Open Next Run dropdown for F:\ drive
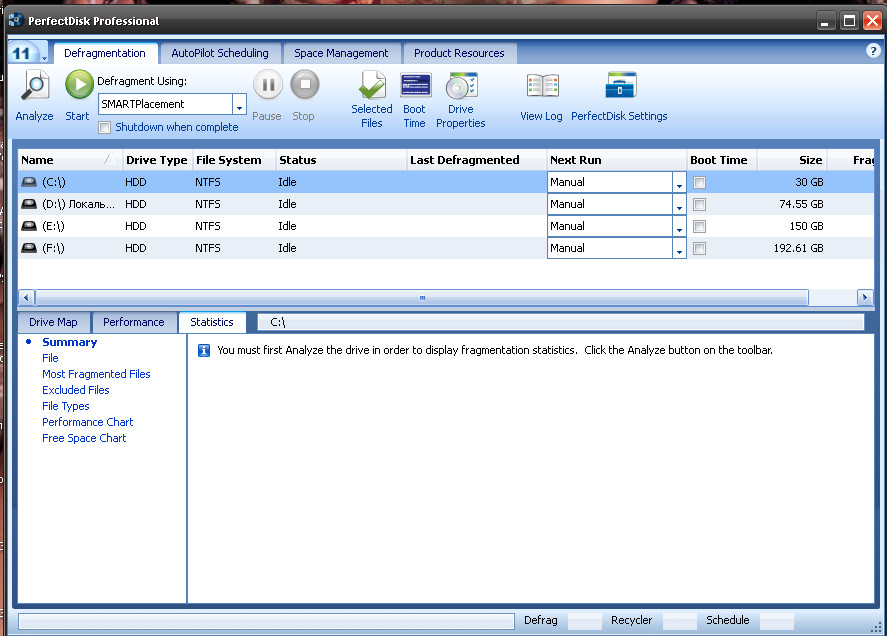The image size is (887, 636). tap(679, 248)
